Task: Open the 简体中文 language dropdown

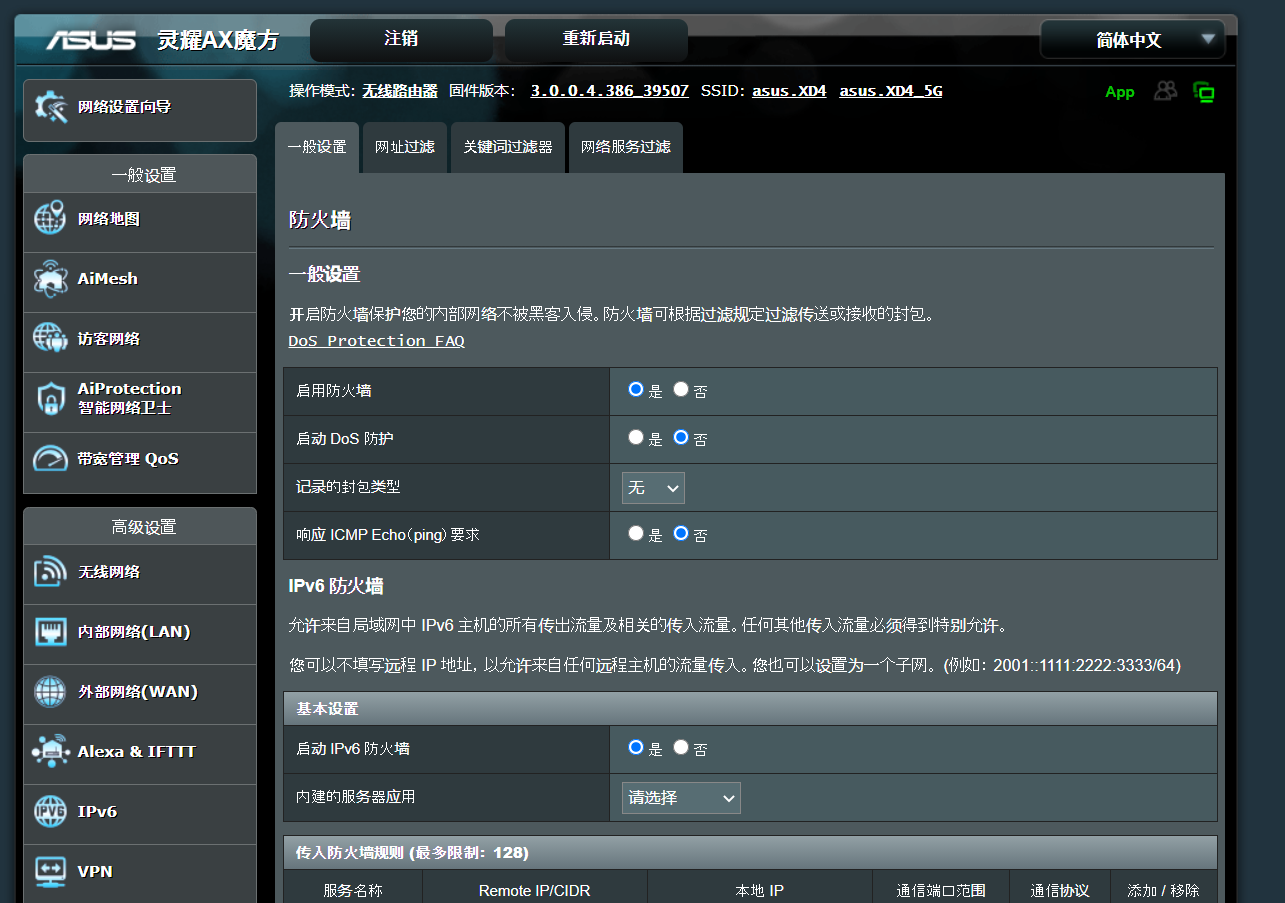Action: 1132,40
